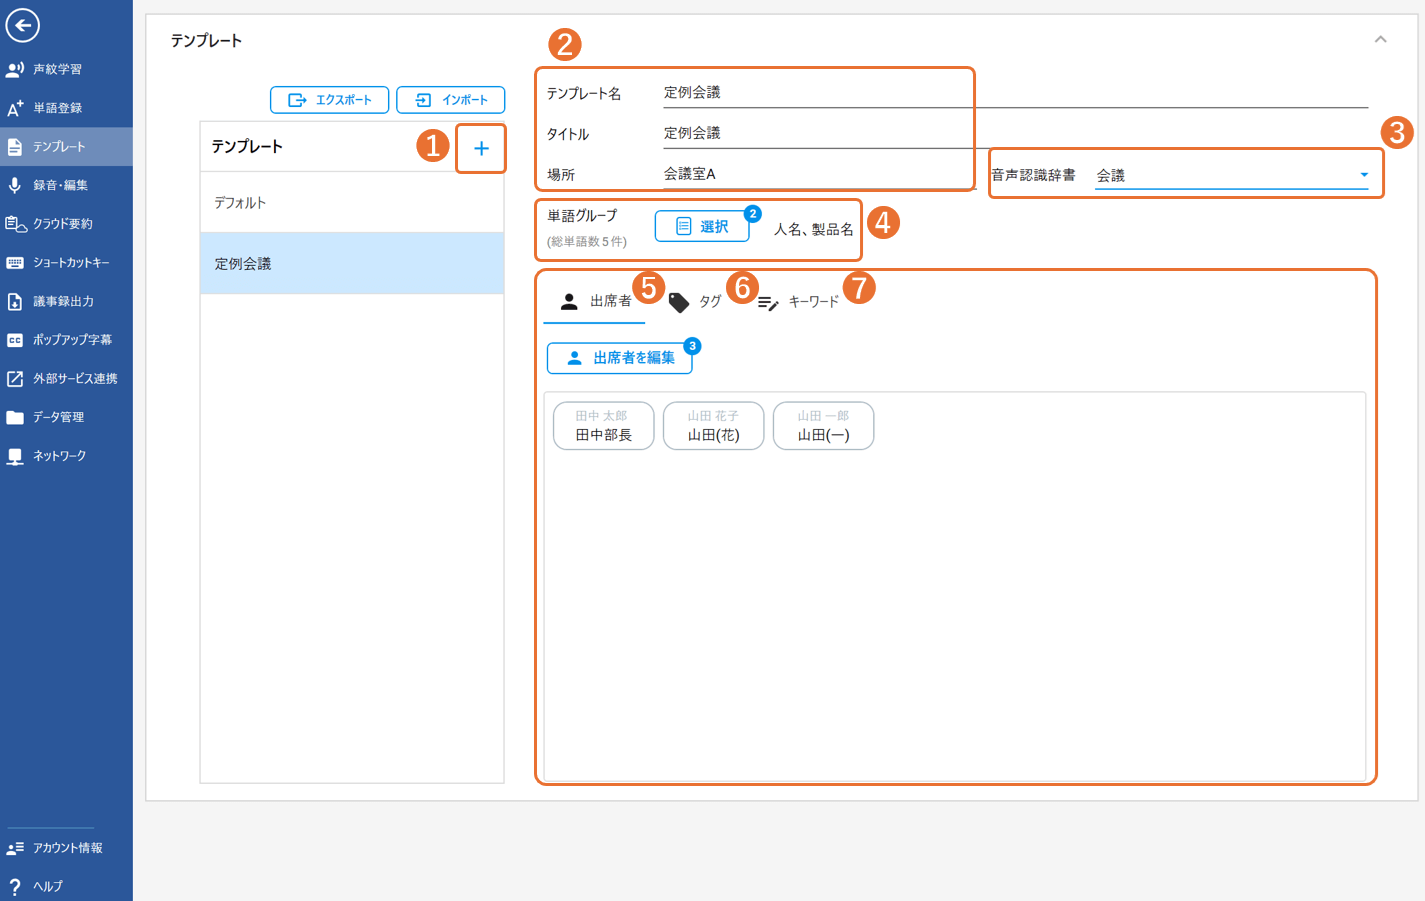This screenshot has width=1425, height=901.
Task: Click the インポート import button
Action: 451,100
